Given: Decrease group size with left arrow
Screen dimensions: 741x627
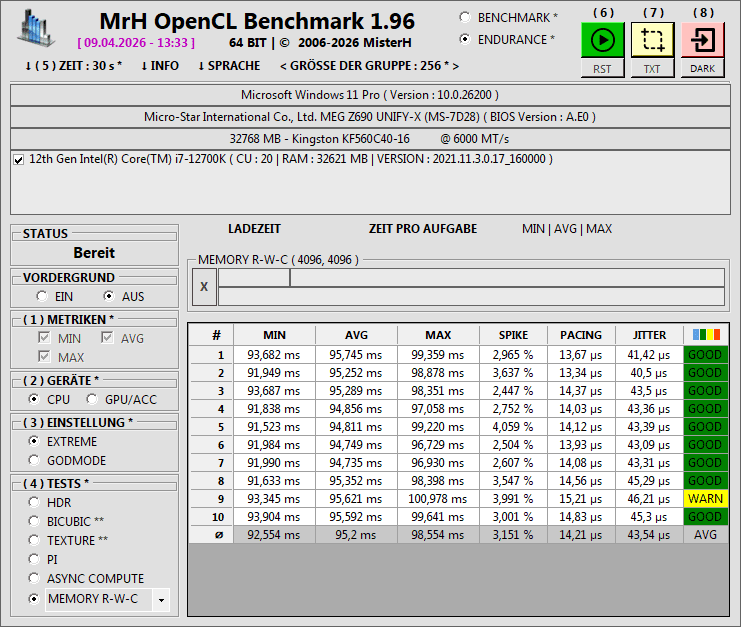Looking at the screenshot, I should (283, 66).
